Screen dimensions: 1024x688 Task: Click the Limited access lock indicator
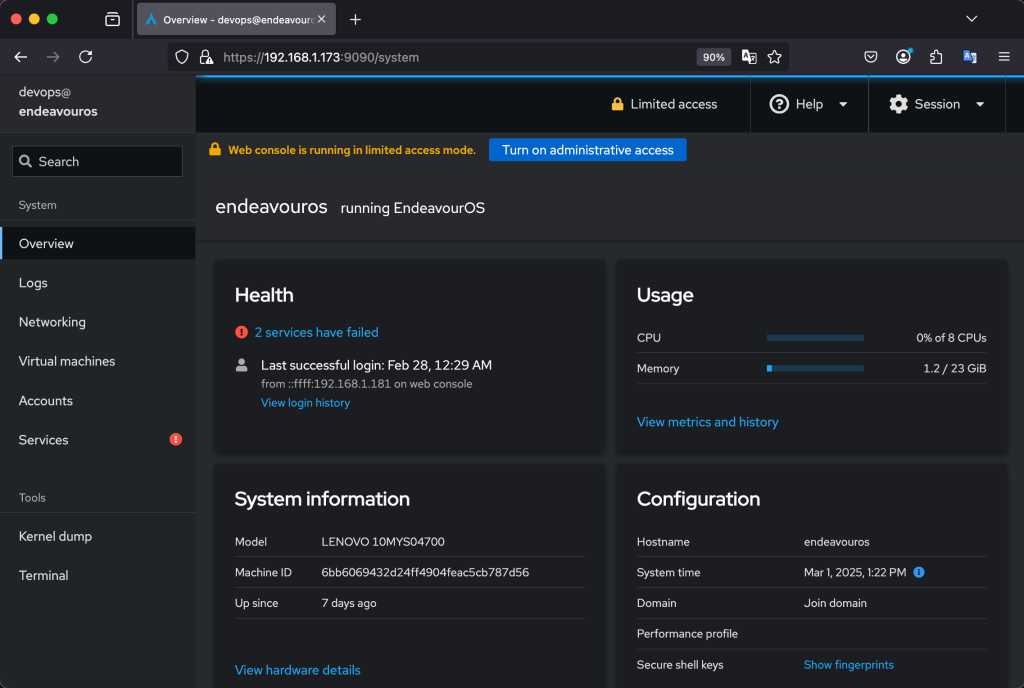pyautogui.click(x=664, y=104)
